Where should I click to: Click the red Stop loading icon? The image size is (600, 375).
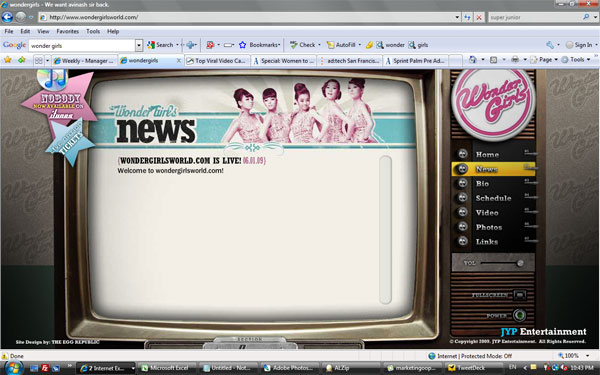pos(479,17)
